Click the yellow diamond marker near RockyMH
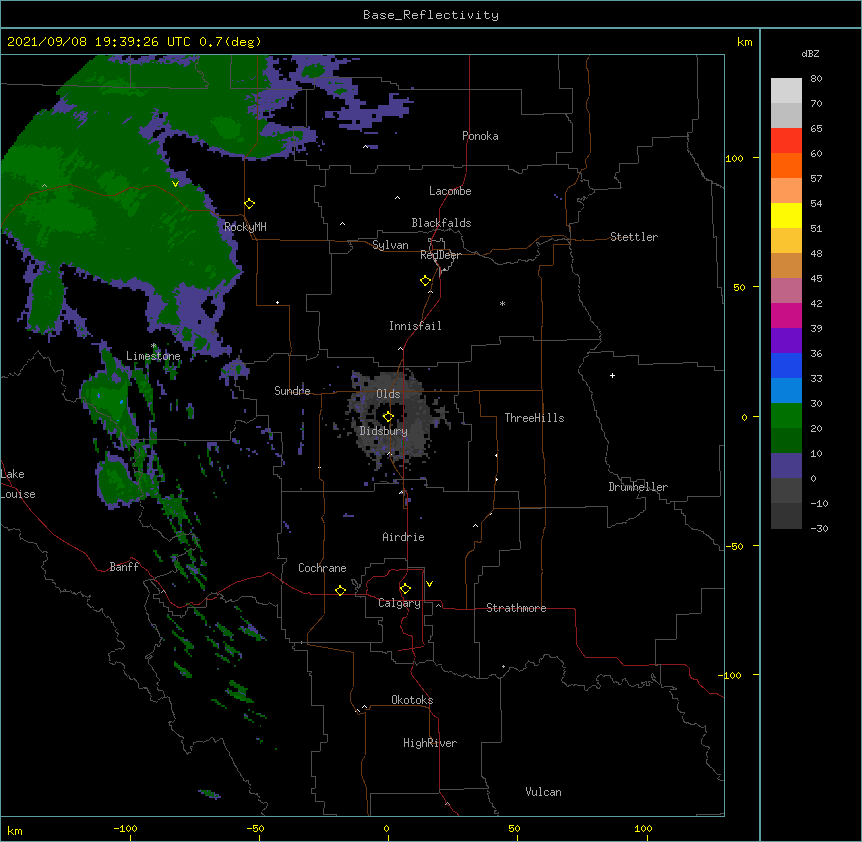This screenshot has width=862, height=842. click(x=250, y=204)
